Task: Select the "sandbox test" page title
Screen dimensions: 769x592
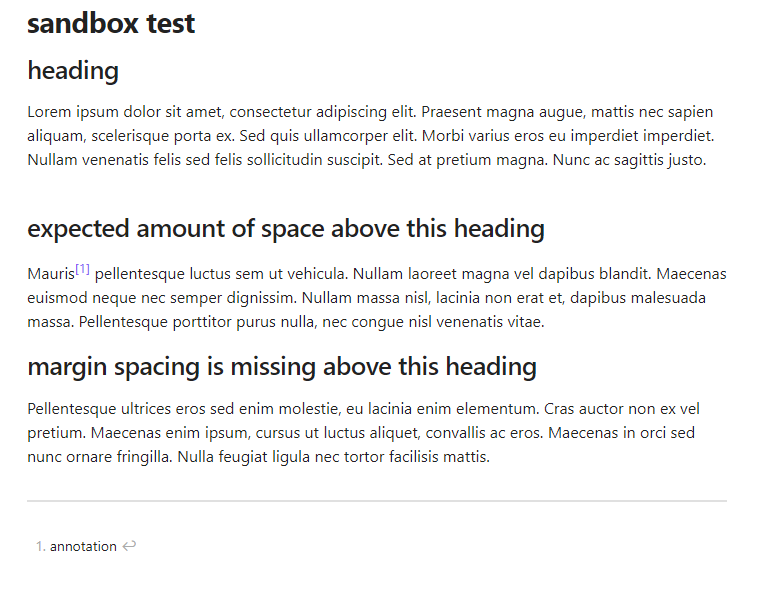Action: [111, 24]
